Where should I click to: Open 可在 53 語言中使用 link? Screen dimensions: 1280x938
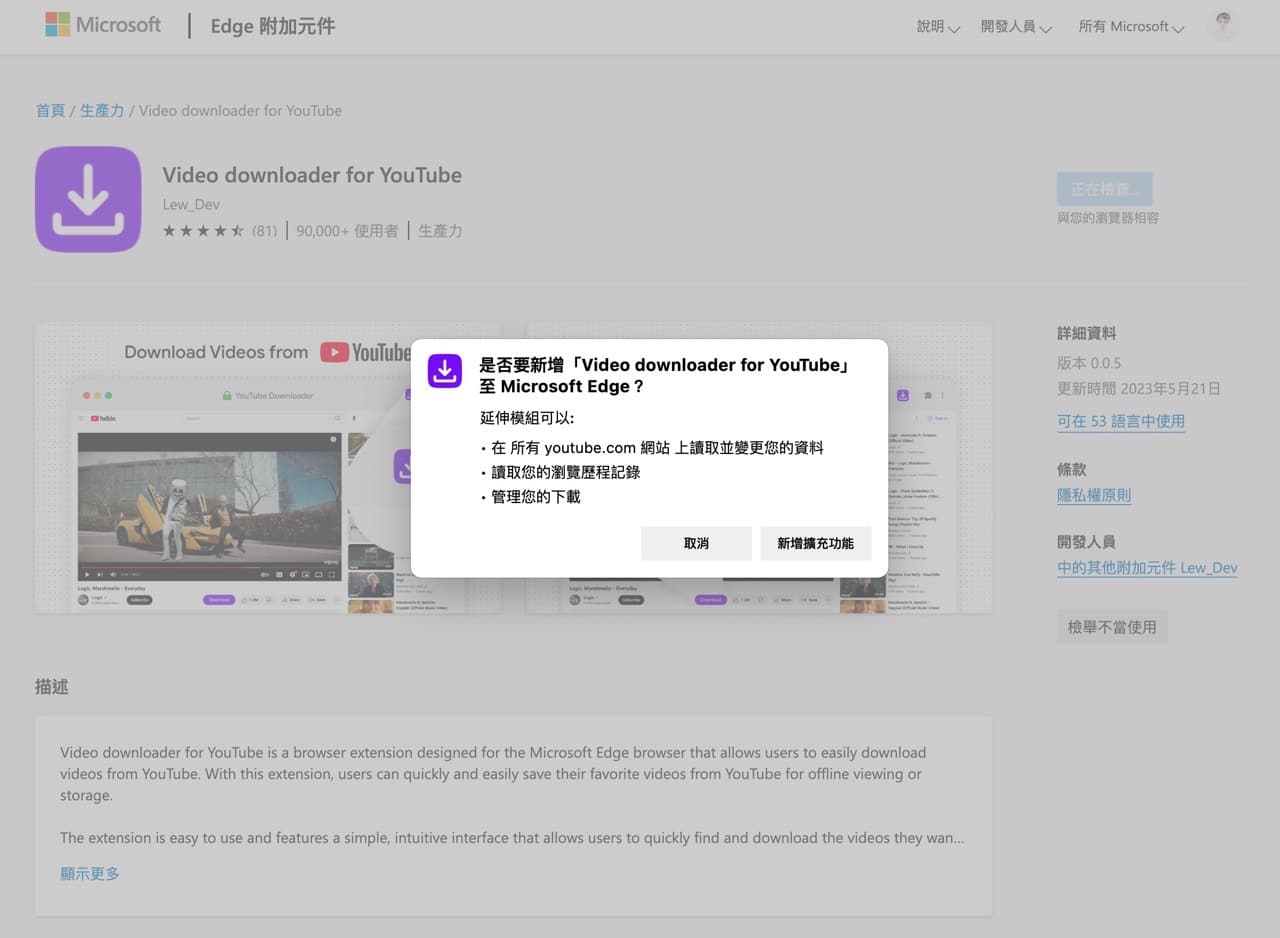point(1121,421)
